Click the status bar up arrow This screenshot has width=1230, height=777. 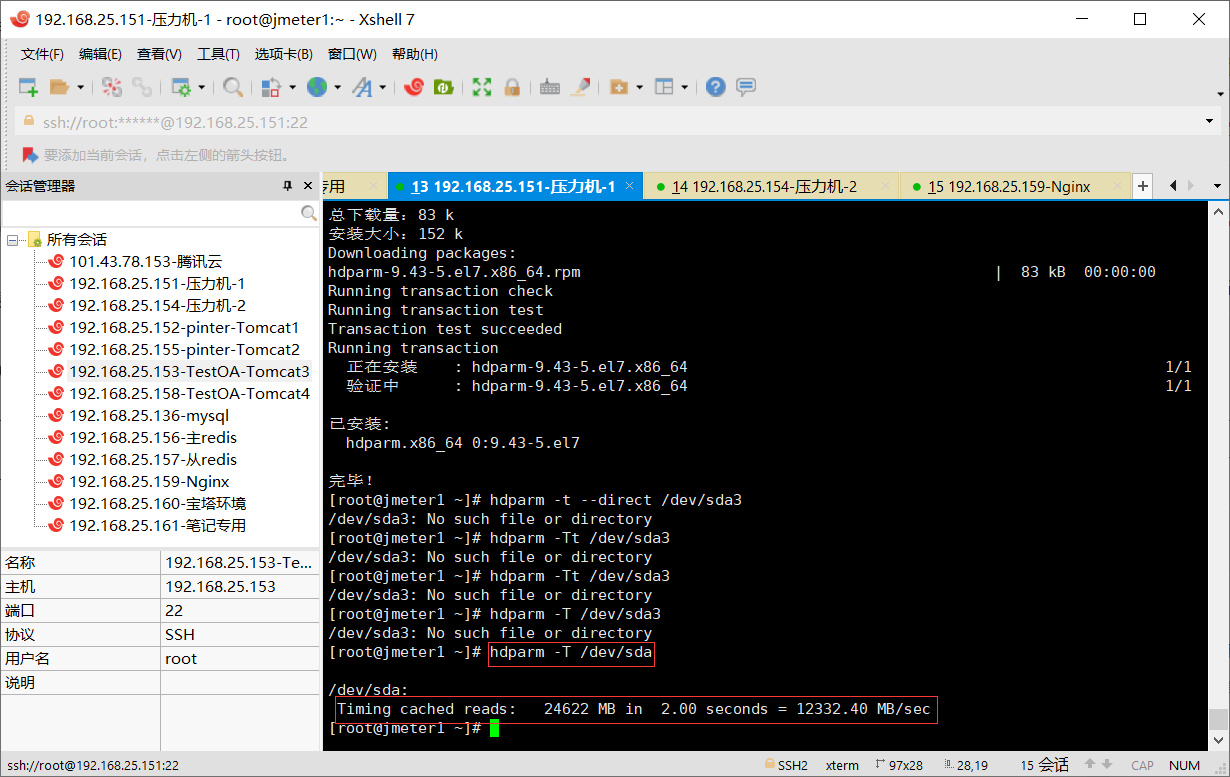click(1092, 765)
